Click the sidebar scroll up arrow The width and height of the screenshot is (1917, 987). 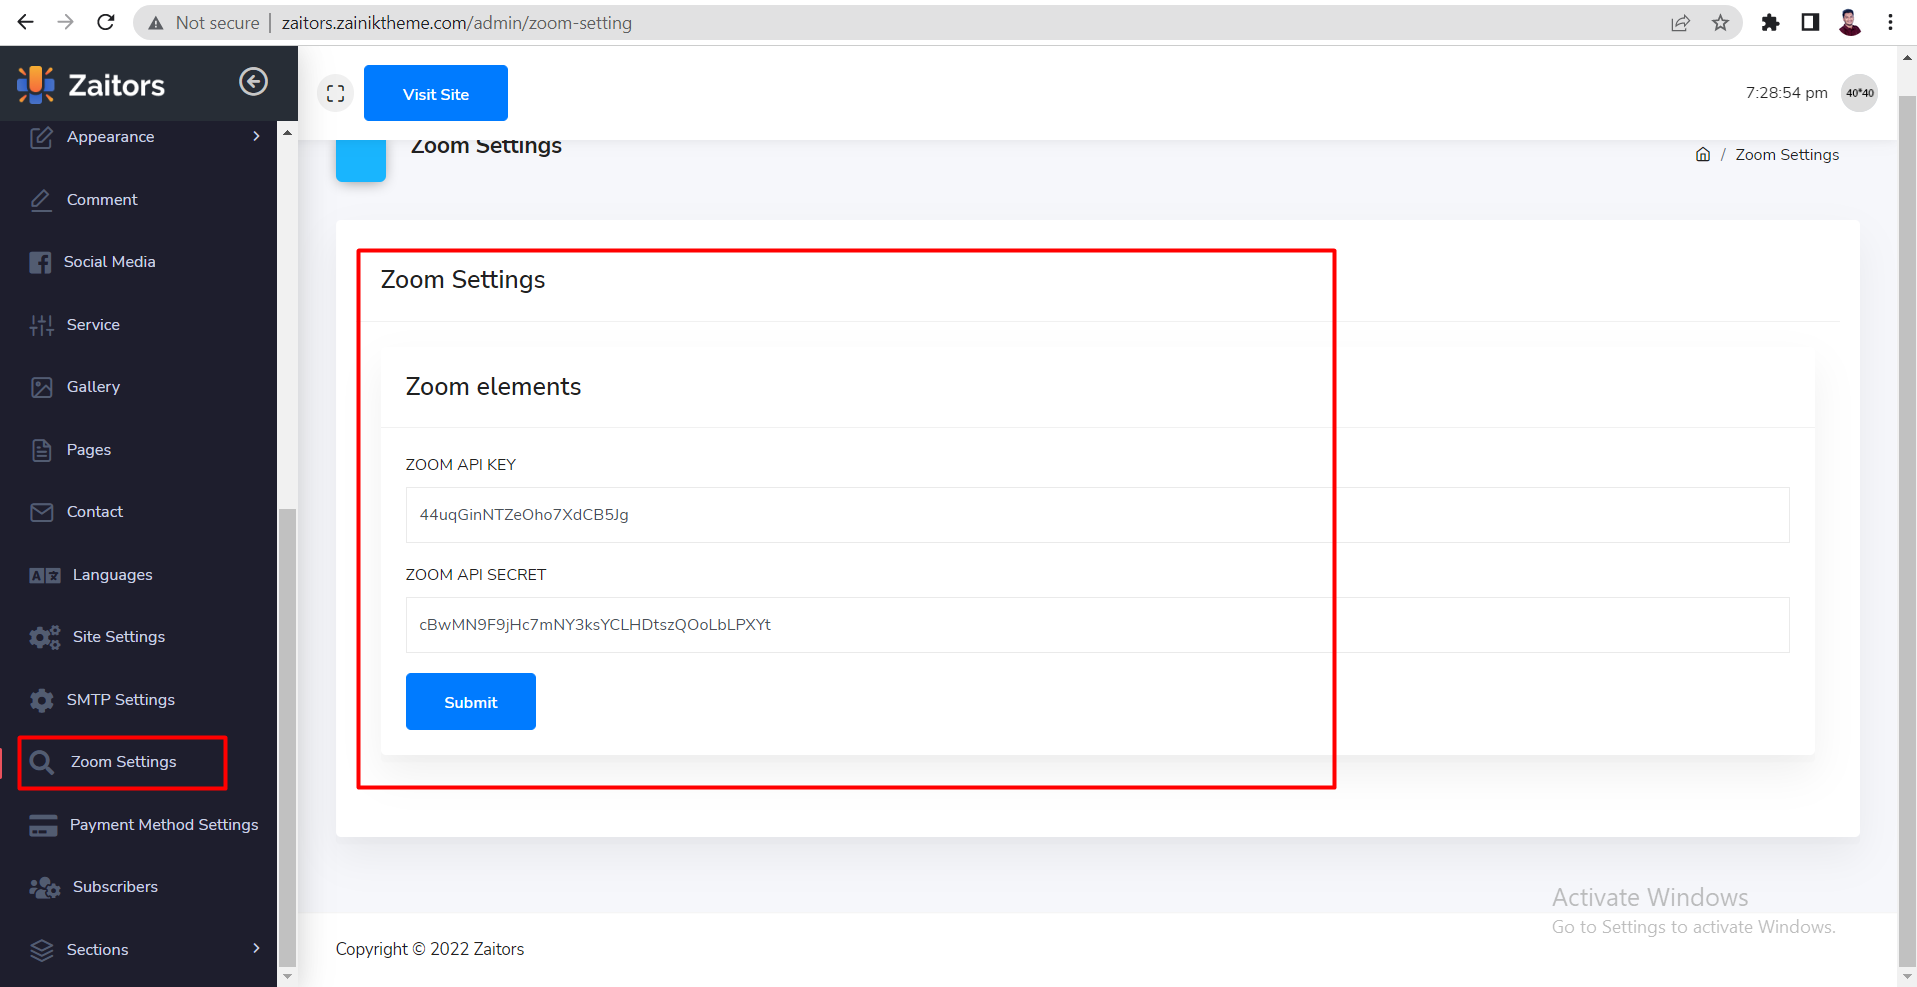tap(288, 132)
